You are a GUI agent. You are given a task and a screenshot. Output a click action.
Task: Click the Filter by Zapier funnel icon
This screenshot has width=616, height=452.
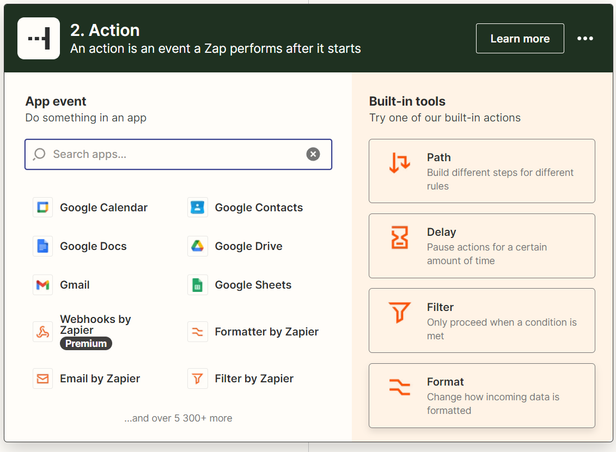click(x=197, y=379)
